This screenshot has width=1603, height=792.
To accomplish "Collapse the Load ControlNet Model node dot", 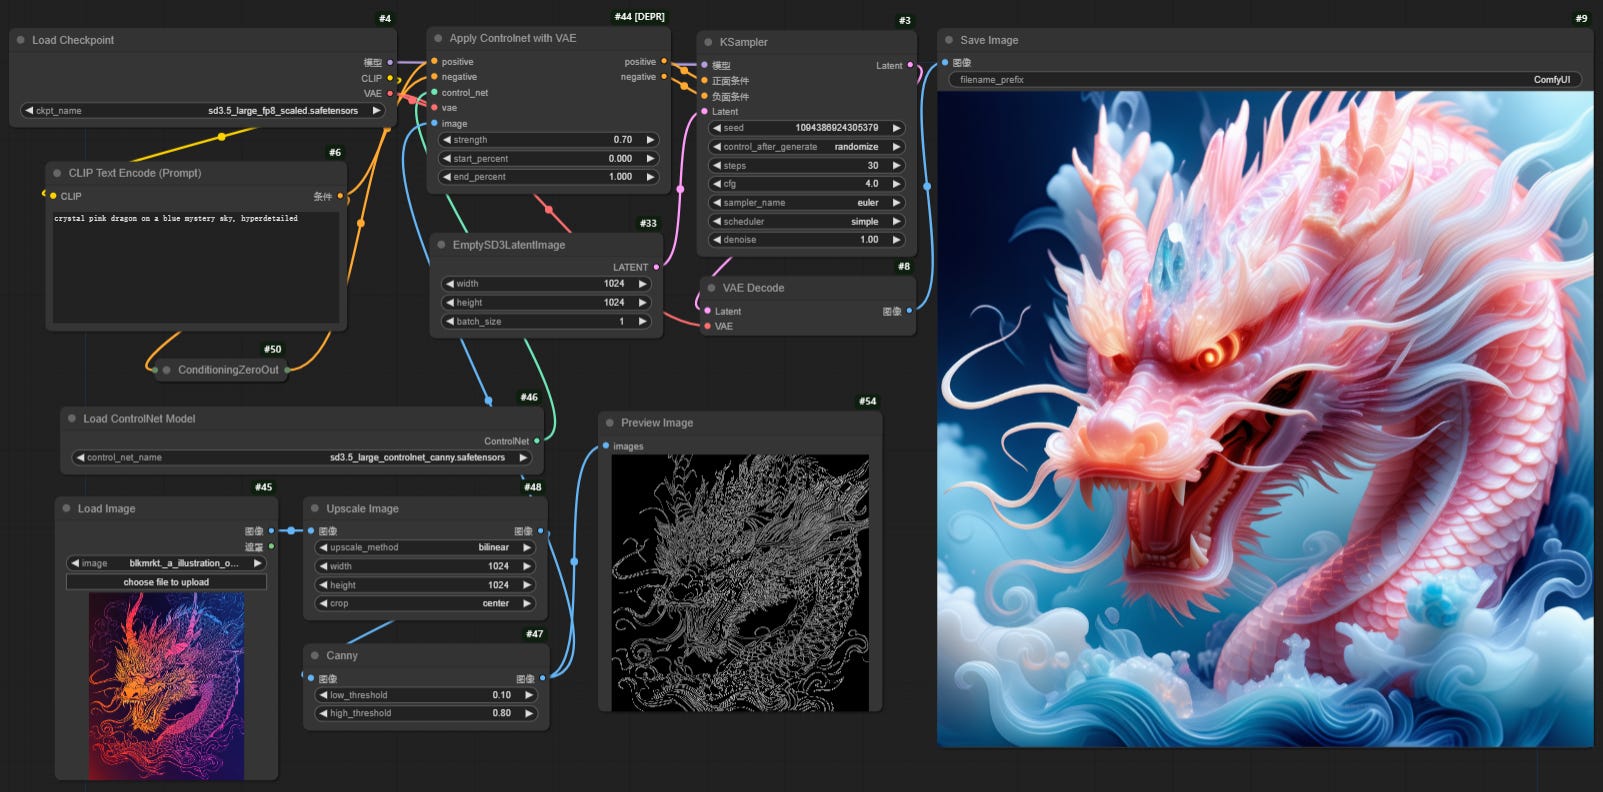I will 71,418.
